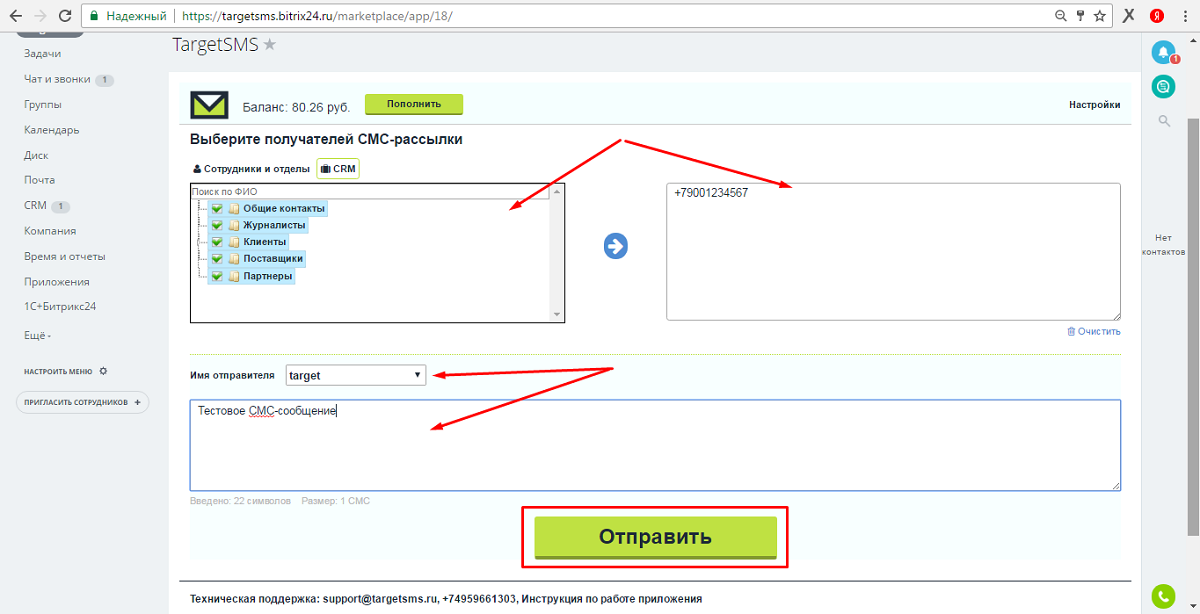Add TargetSMS to favorites with the star
Screen dimensions: 1200x614
[270, 45]
